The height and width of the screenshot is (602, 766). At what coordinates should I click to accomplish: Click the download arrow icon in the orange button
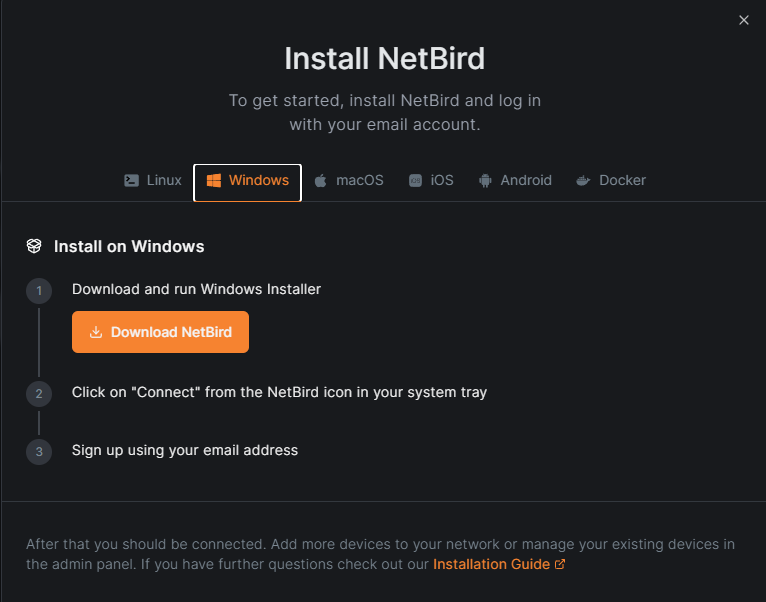(97, 333)
